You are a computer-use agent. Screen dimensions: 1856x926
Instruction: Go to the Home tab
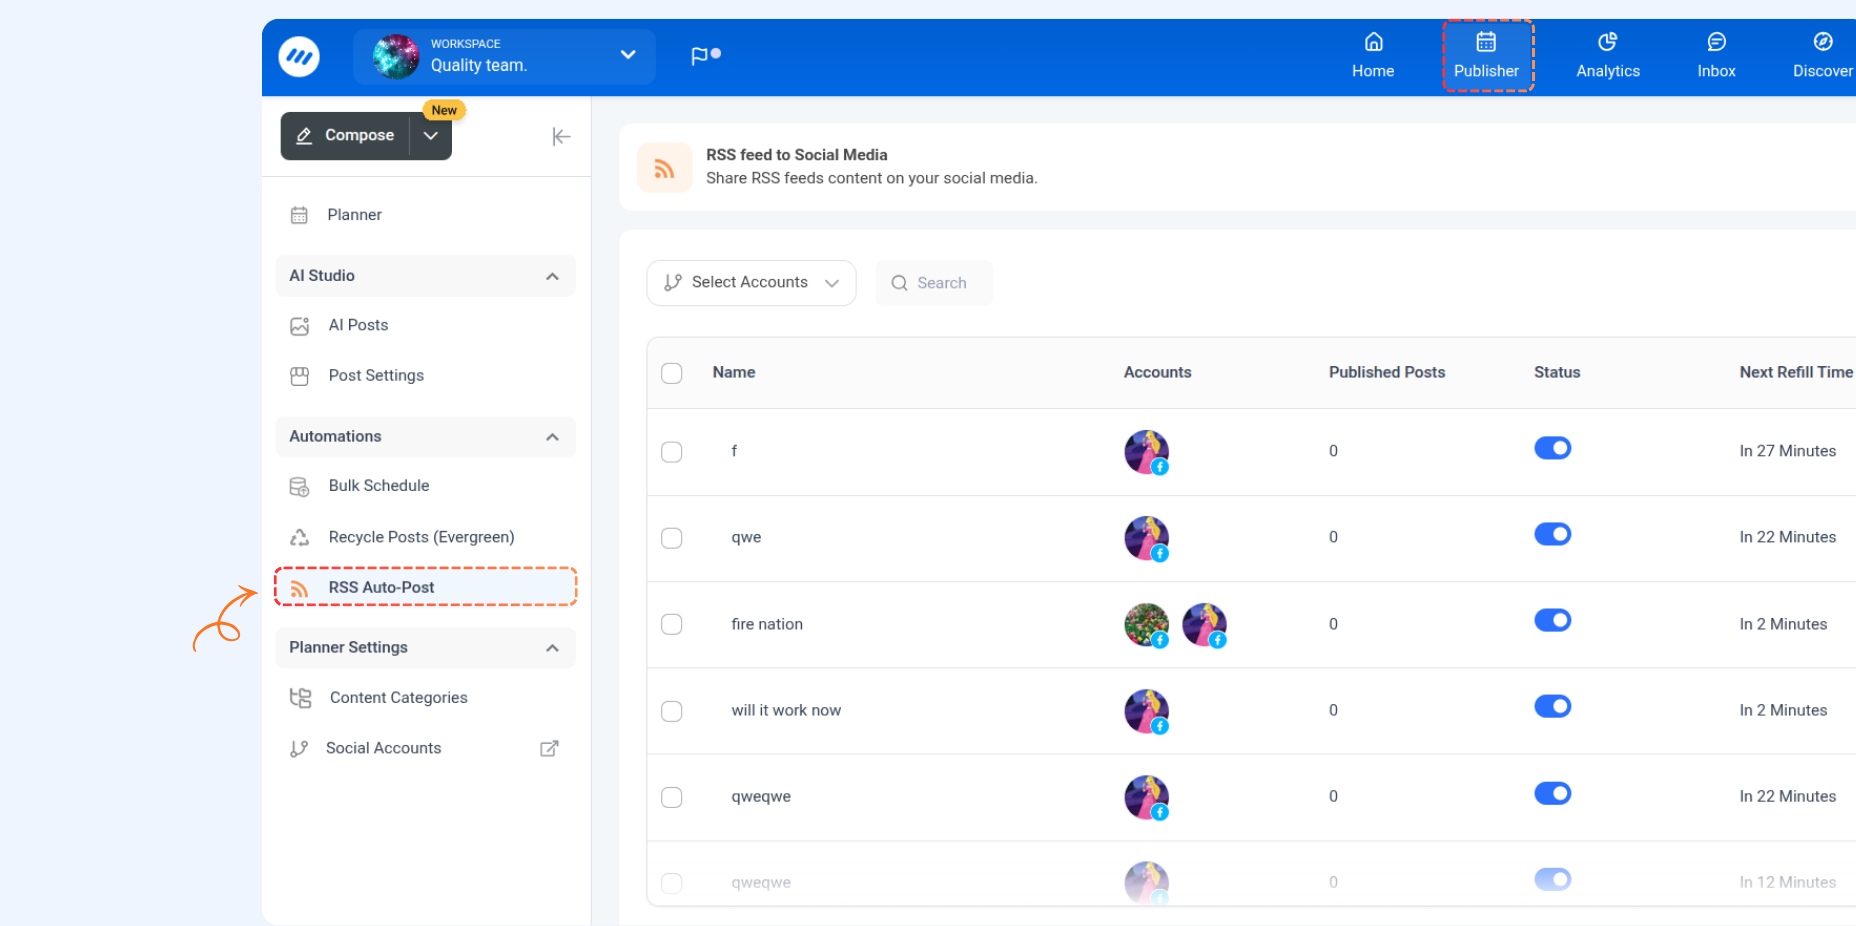point(1373,56)
